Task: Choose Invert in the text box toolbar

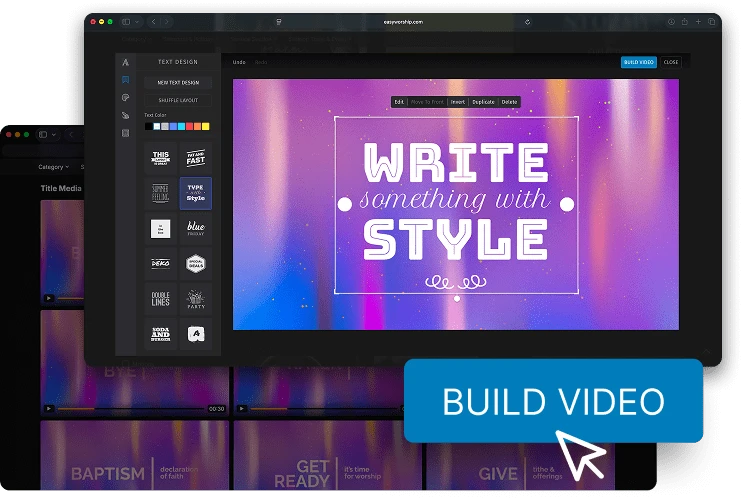Action: point(457,102)
